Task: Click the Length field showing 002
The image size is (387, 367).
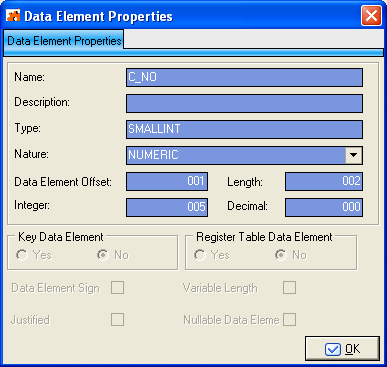Action: (x=324, y=181)
